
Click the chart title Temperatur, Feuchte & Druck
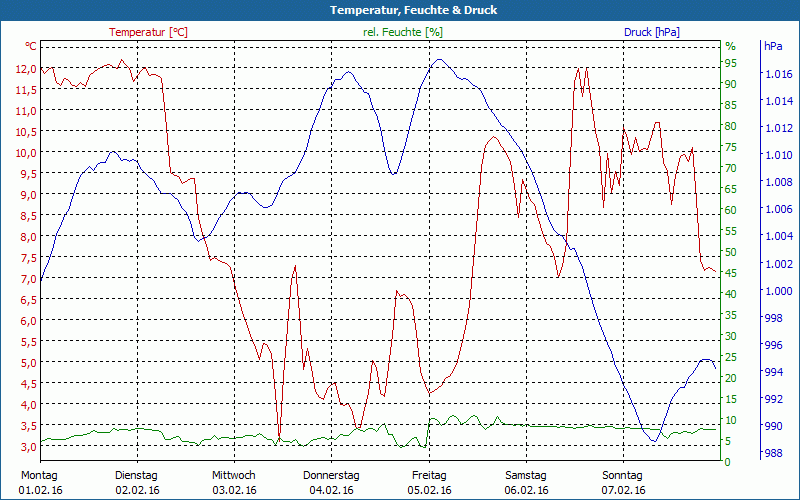[400, 10]
